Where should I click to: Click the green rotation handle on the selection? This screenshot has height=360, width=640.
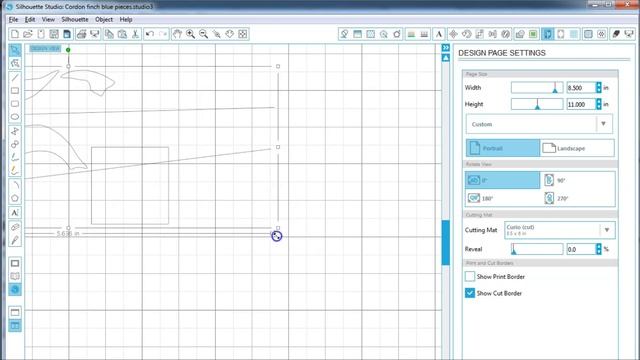68,50
